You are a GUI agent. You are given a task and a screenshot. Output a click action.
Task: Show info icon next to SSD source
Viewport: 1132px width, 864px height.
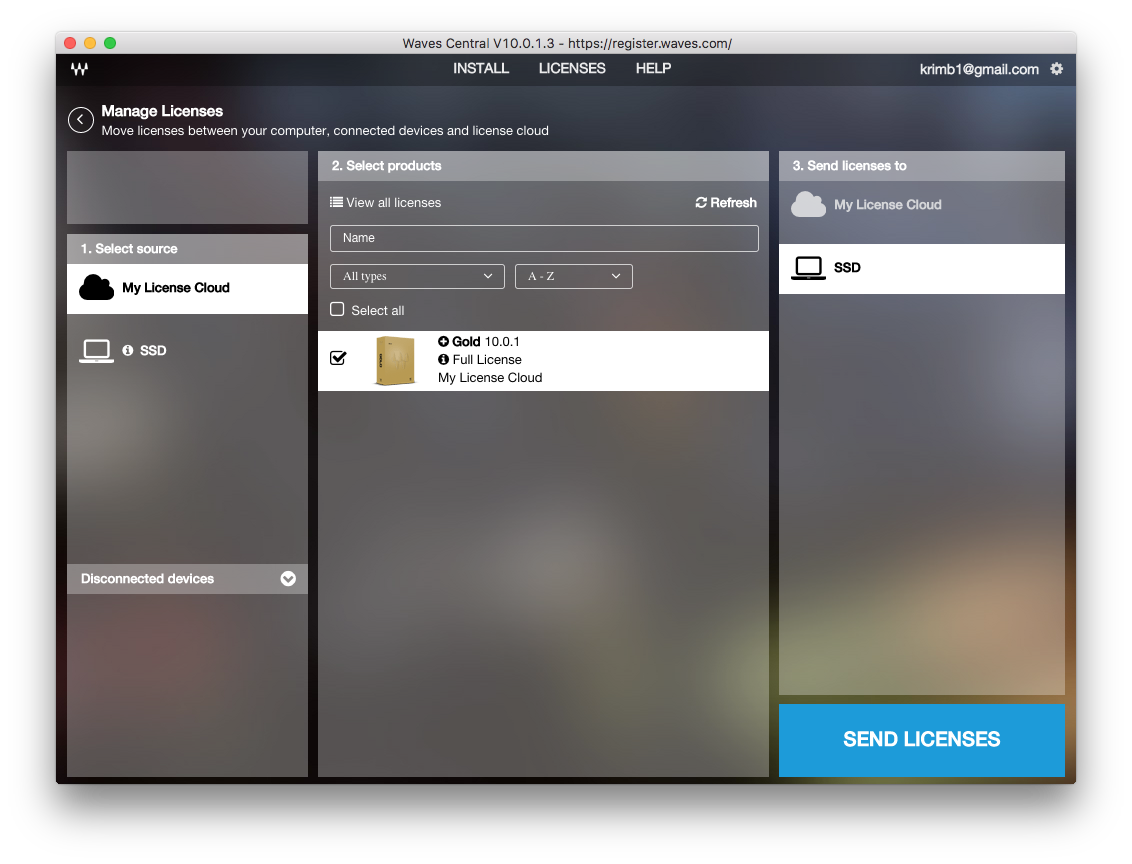tap(128, 350)
